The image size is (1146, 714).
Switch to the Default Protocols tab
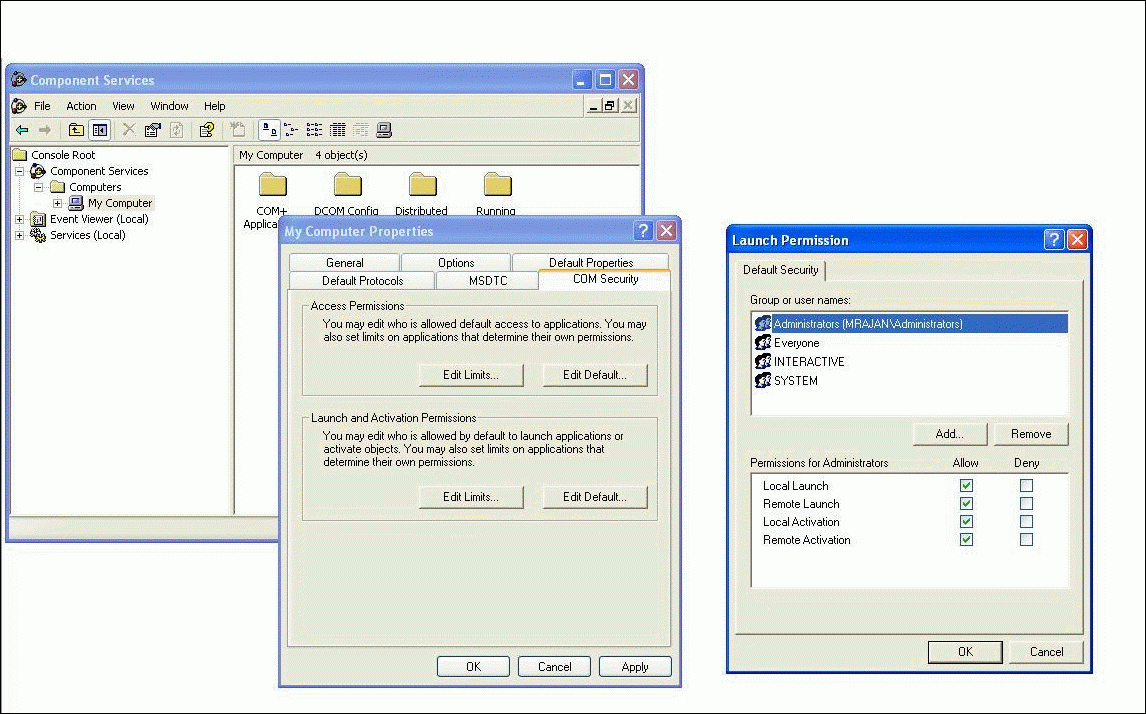(x=363, y=281)
